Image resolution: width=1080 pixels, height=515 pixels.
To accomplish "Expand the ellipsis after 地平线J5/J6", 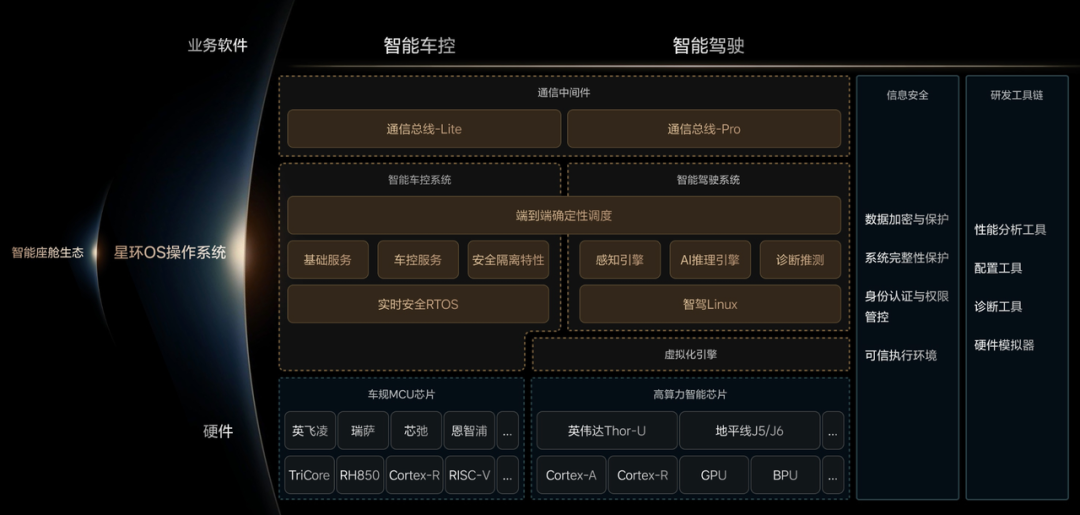I will tap(833, 431).
